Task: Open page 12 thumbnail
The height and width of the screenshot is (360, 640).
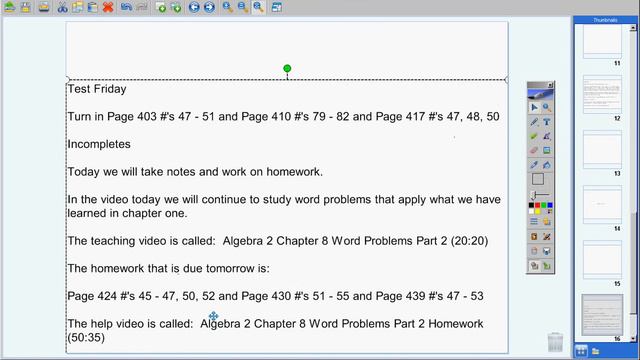Action: 602,94
